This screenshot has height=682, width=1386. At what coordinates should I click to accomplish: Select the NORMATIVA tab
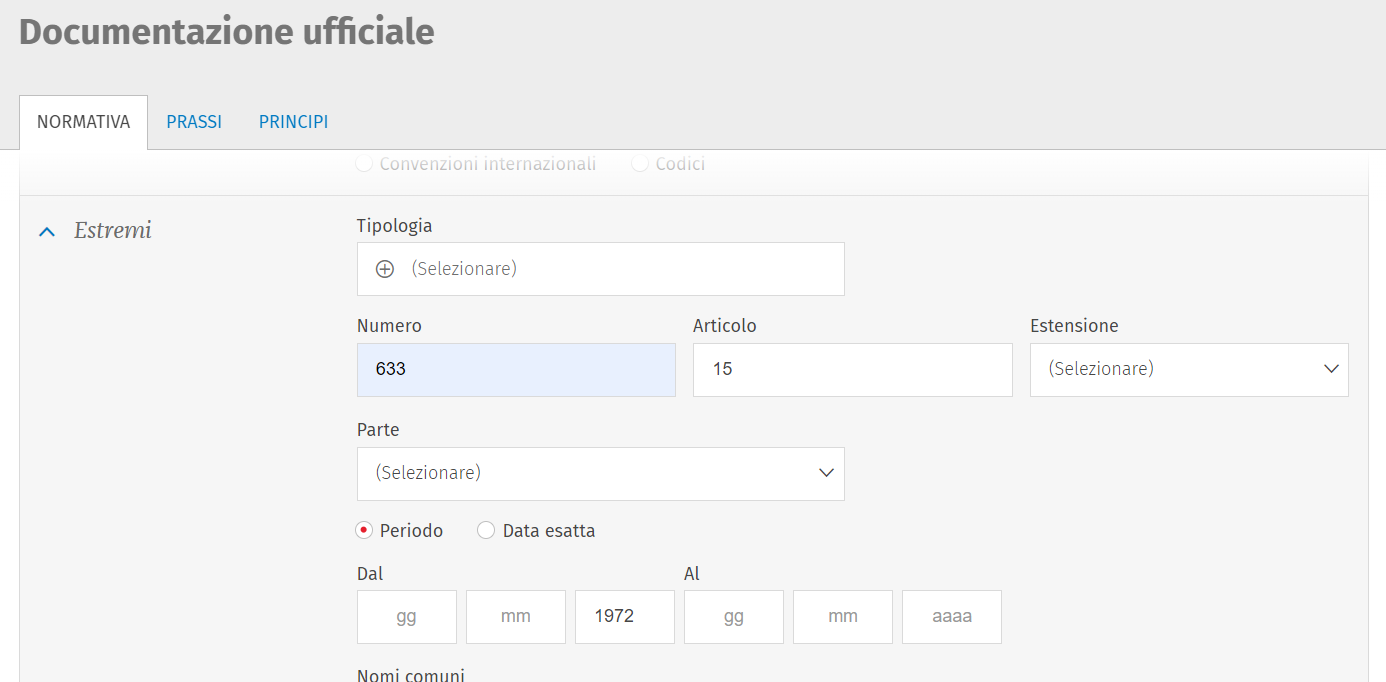[x=83, y=122]
